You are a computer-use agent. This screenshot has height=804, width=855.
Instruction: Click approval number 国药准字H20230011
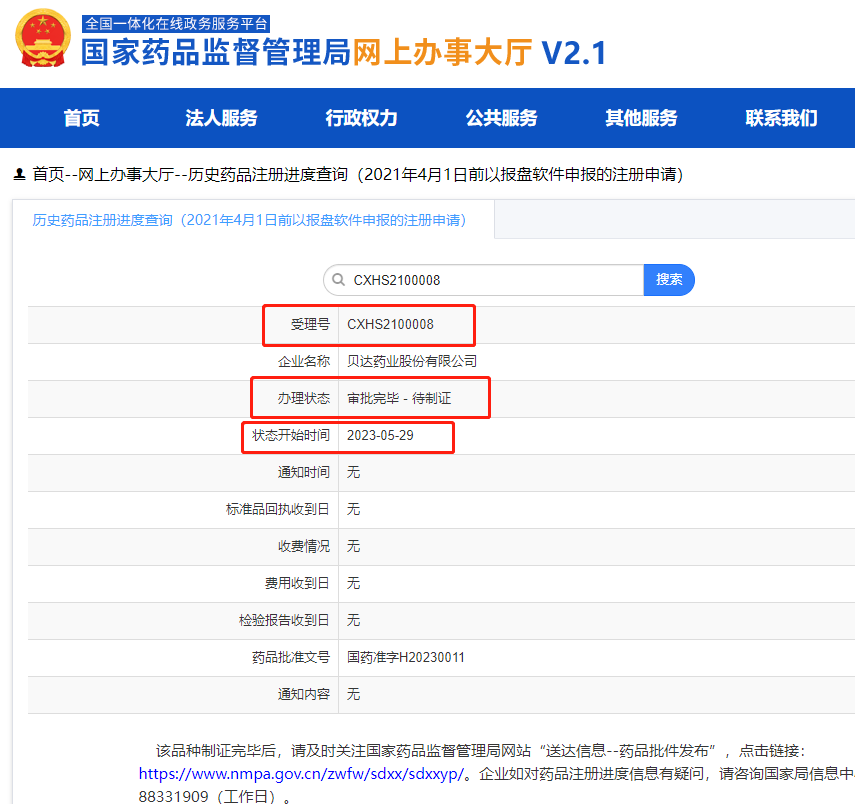406,657
